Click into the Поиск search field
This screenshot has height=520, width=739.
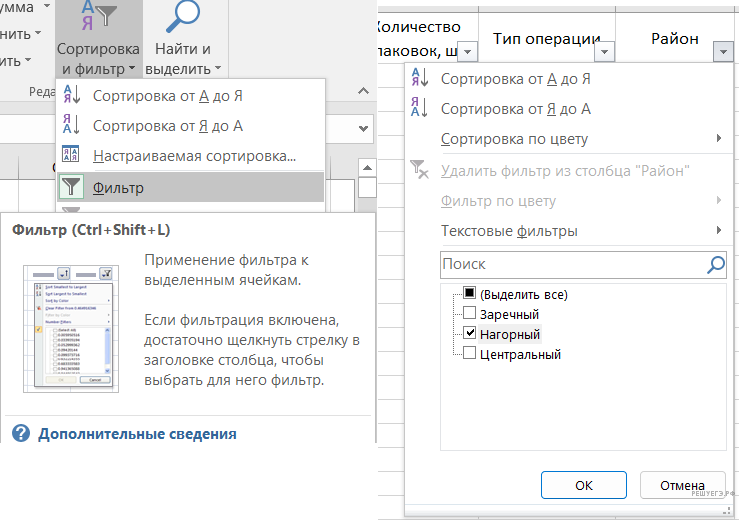[570, 264]
